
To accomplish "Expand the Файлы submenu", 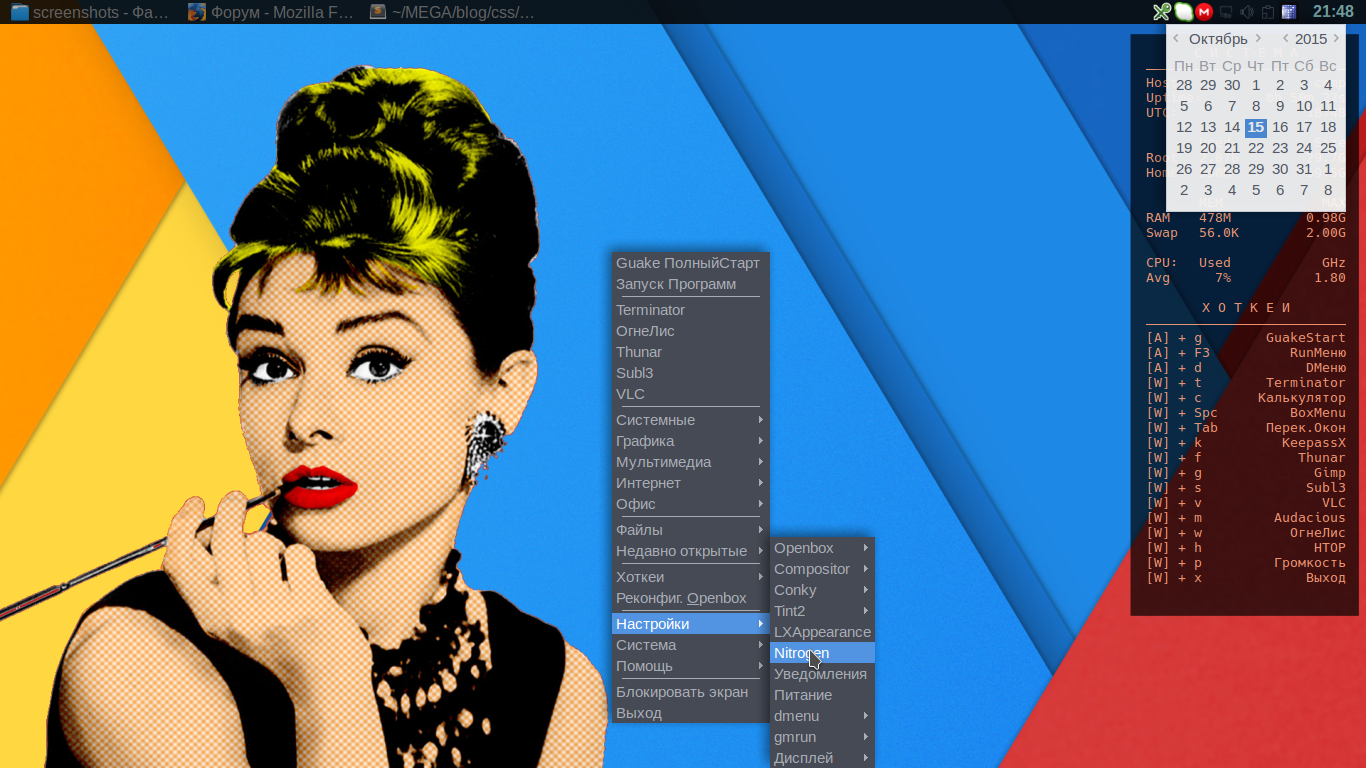I will pyautogui.click(x=690, y=530).
